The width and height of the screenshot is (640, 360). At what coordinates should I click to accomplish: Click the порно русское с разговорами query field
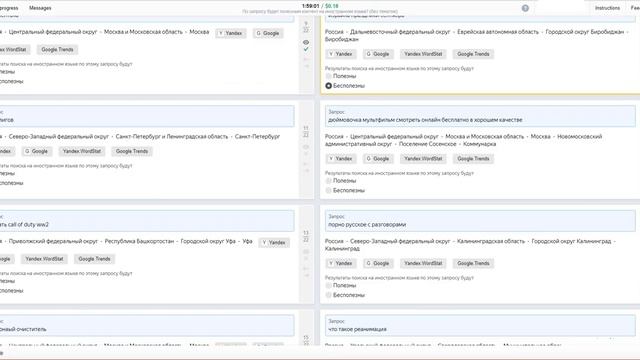pyautogui.click(x=480, y=221)
